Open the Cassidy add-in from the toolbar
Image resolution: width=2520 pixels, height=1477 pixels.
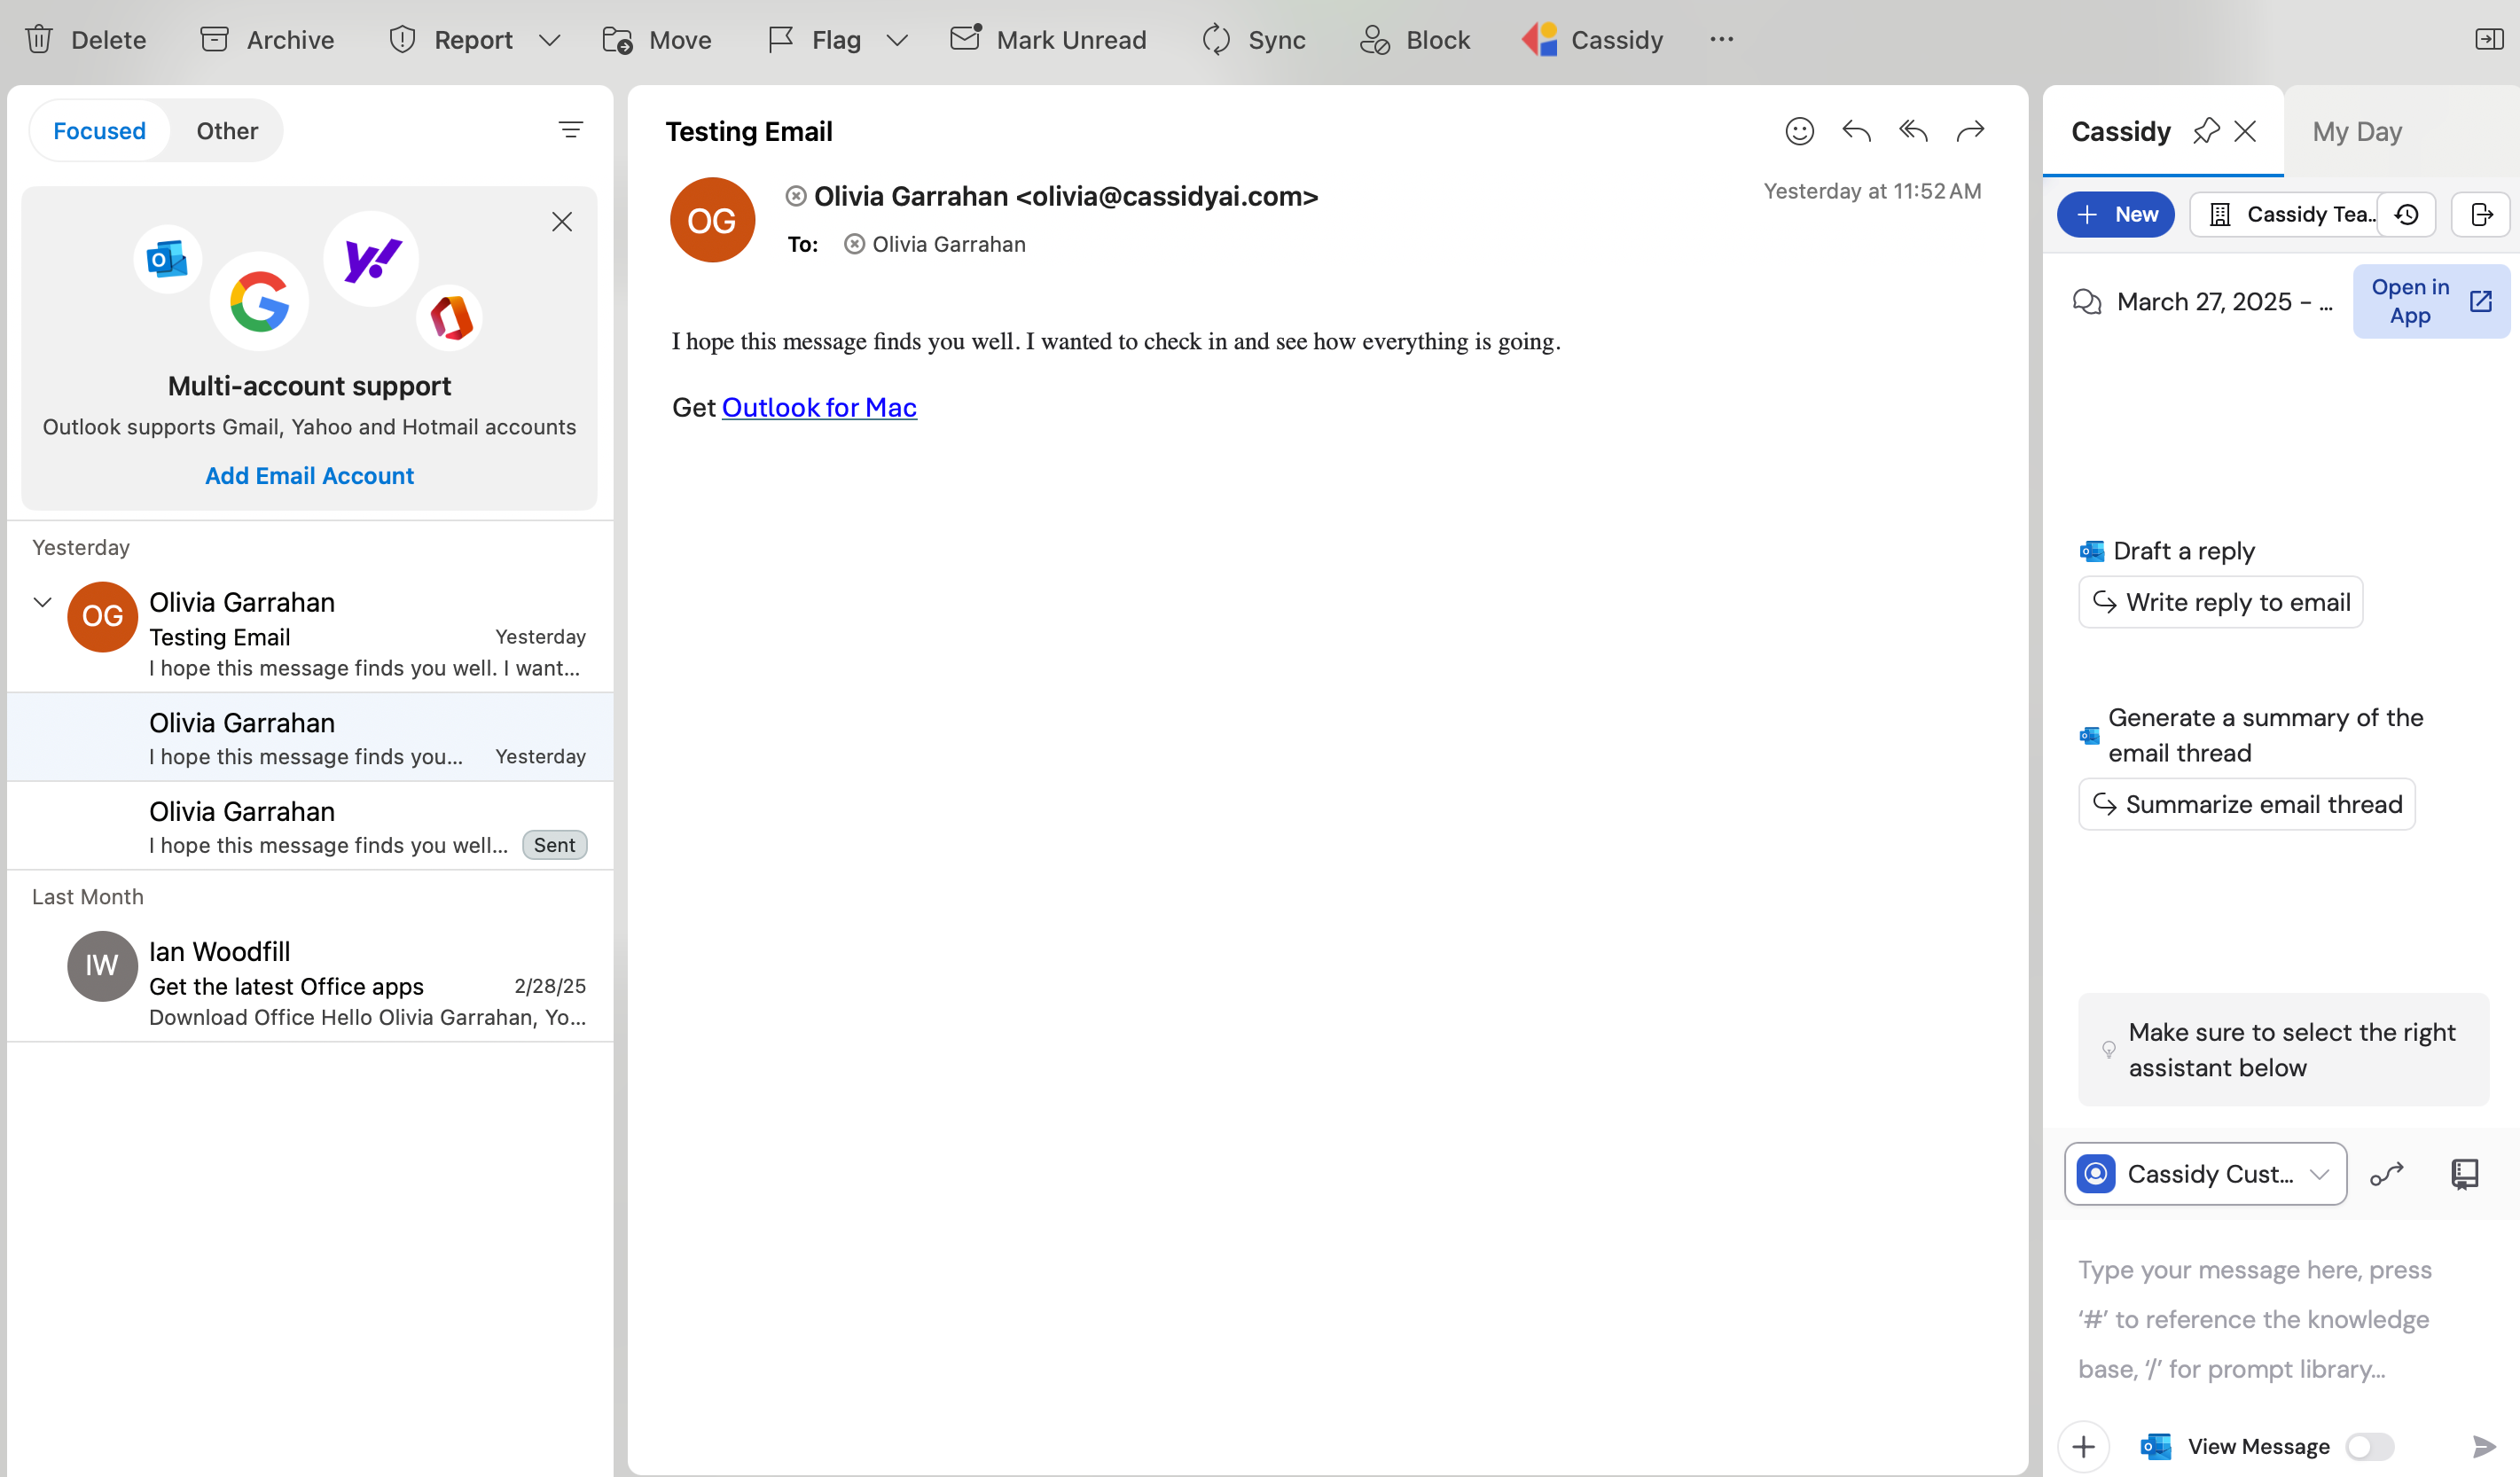click(1592, 40)
